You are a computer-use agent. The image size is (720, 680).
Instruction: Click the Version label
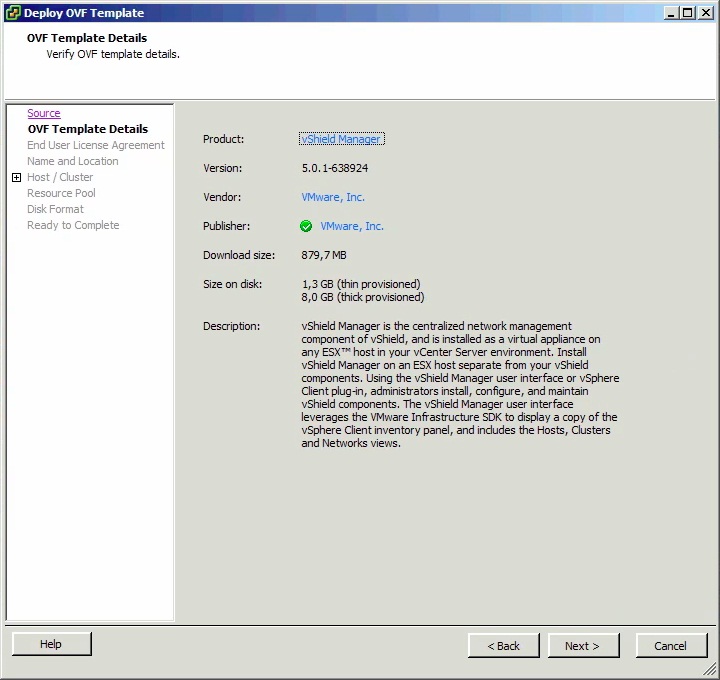point(223,168)
